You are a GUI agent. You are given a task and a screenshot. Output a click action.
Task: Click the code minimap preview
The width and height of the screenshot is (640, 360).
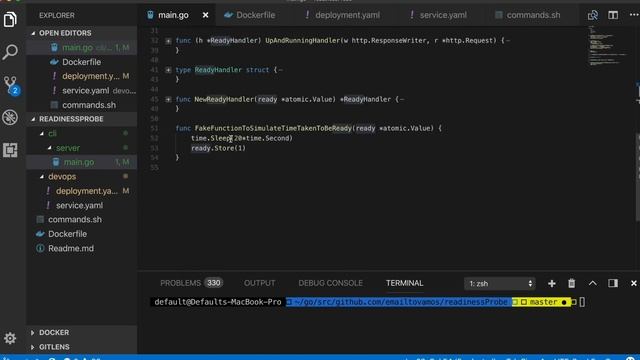pyautogui.click(x=608, y=46)
